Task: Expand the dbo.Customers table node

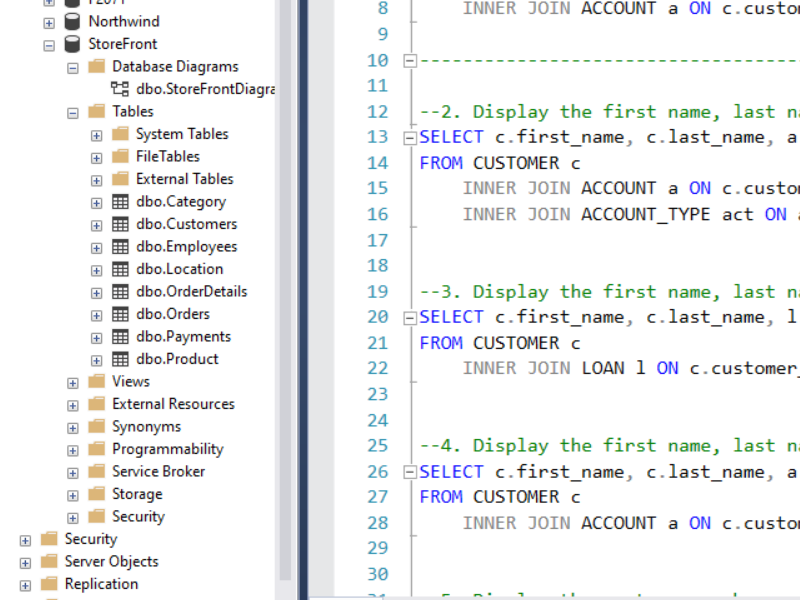Action: pos(96,225)
